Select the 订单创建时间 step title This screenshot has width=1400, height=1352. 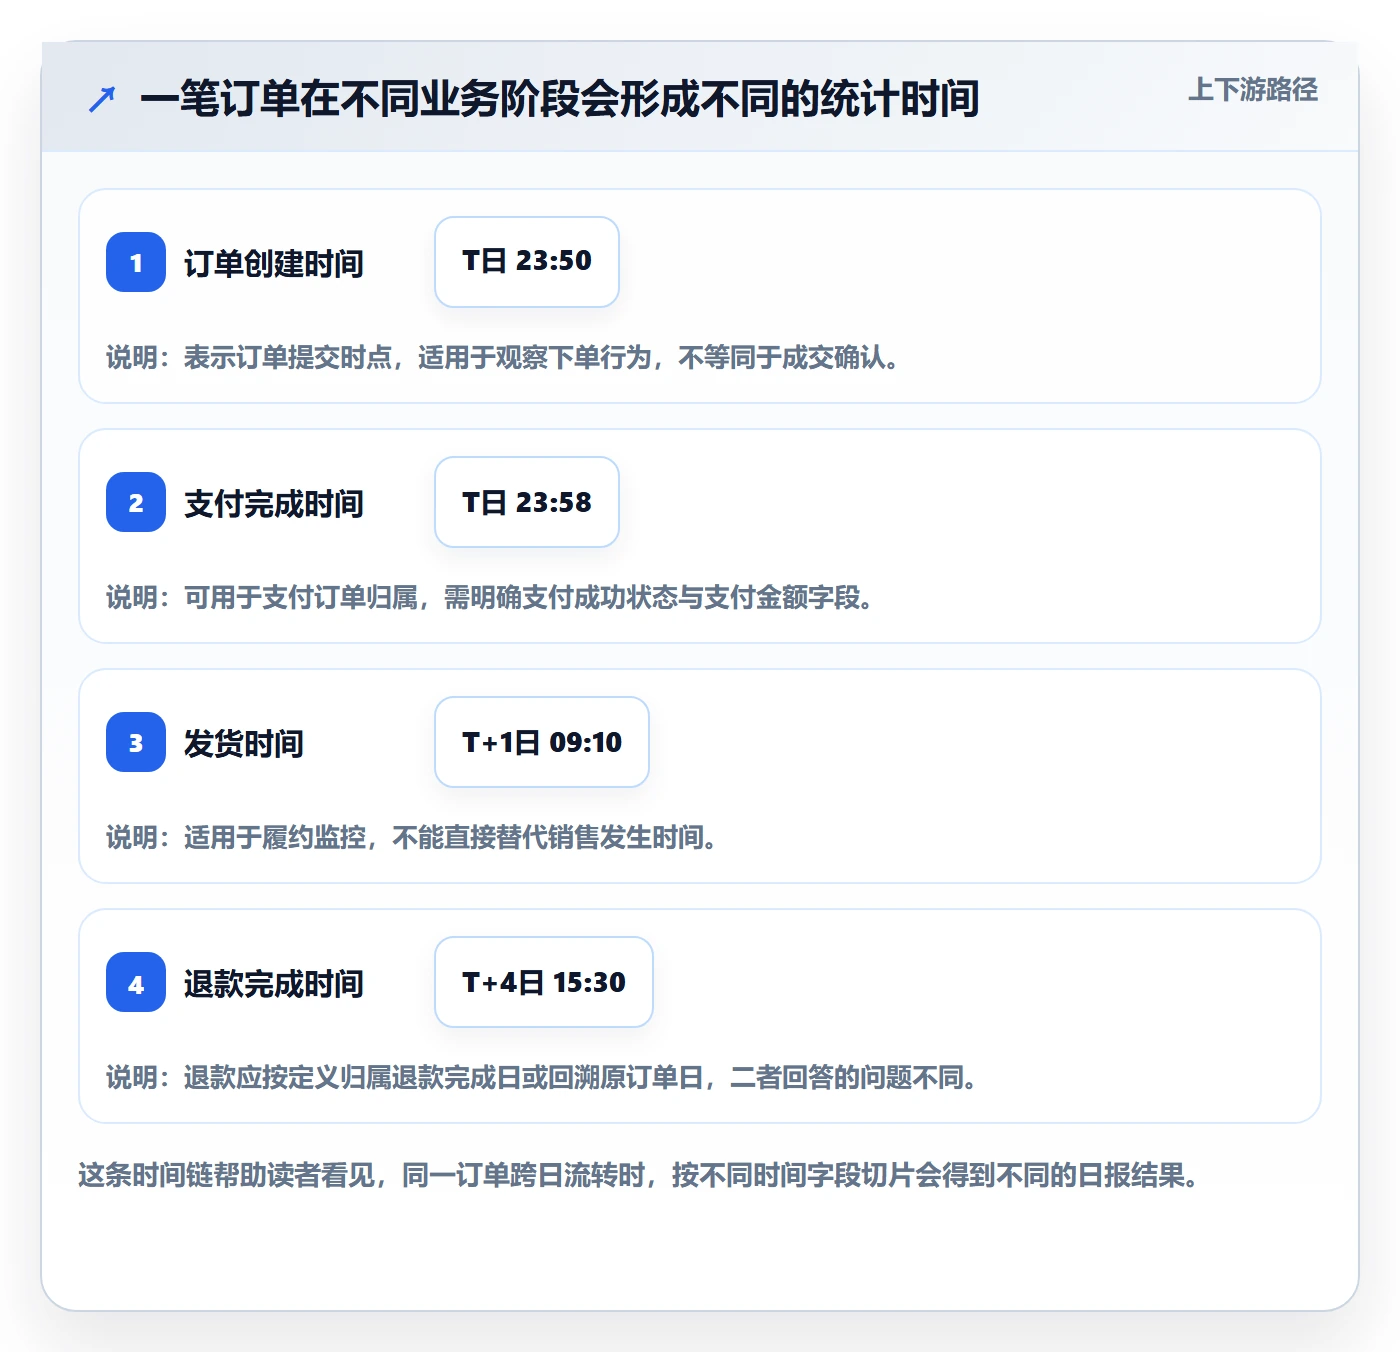(274, 264)
